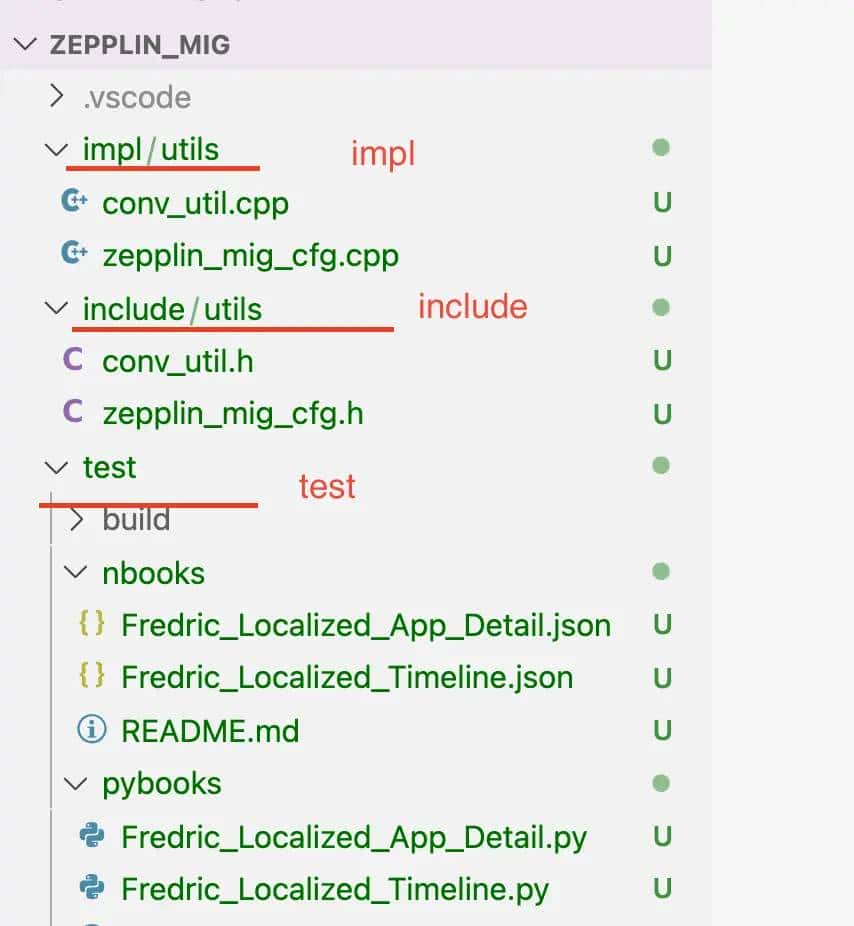
Task: Click the C icon beside zepplin_mig_cfg.h
Action: (73, 413)
